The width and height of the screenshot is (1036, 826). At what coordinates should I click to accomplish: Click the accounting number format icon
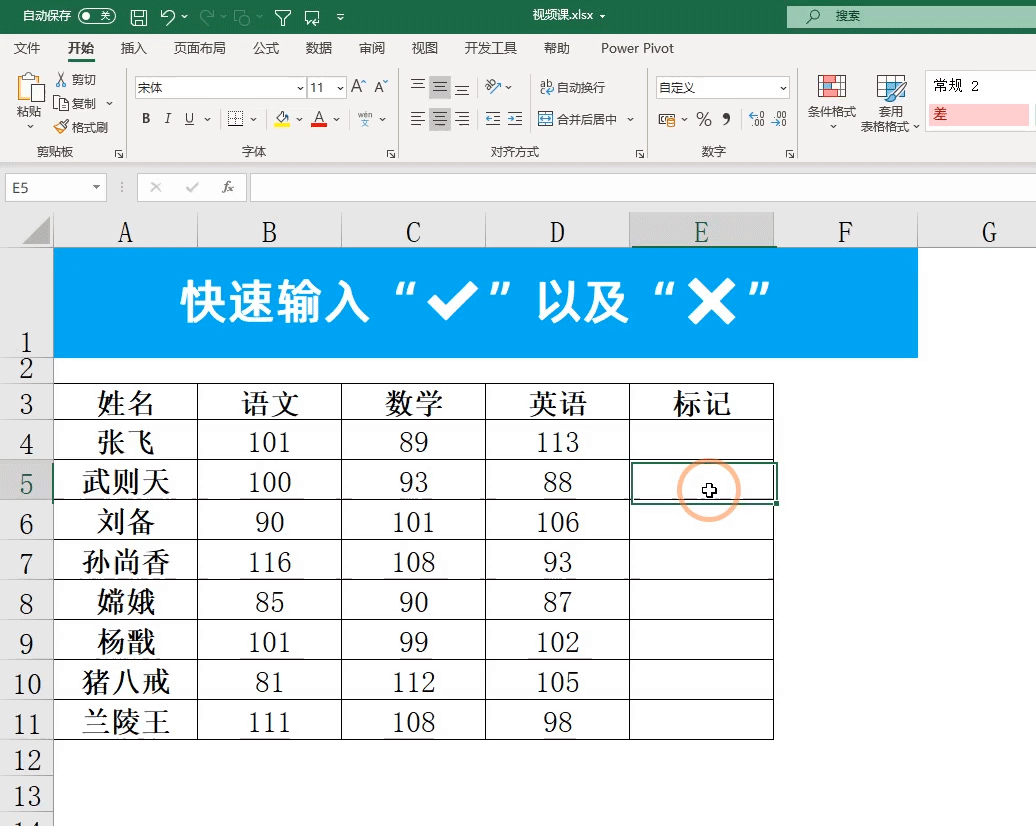(667, 120)
